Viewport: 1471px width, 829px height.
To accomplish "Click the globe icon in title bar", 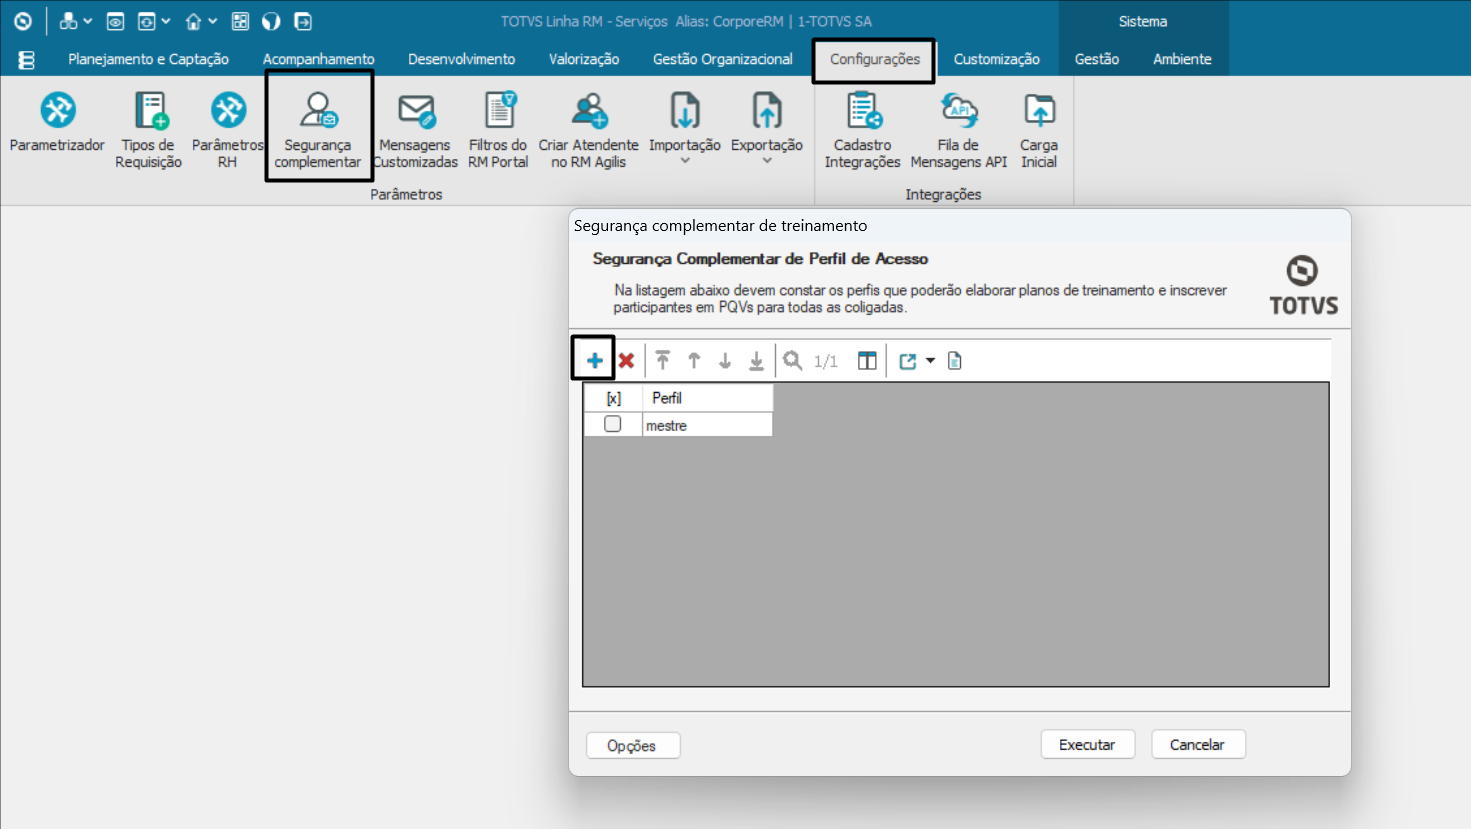I will [271, 21].
